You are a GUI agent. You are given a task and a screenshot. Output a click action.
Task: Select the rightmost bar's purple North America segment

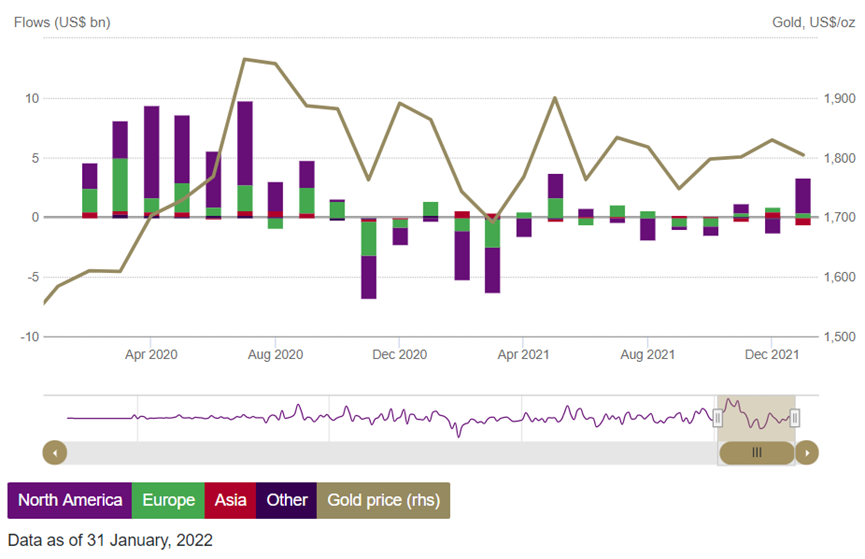click(x=803, y=195)
